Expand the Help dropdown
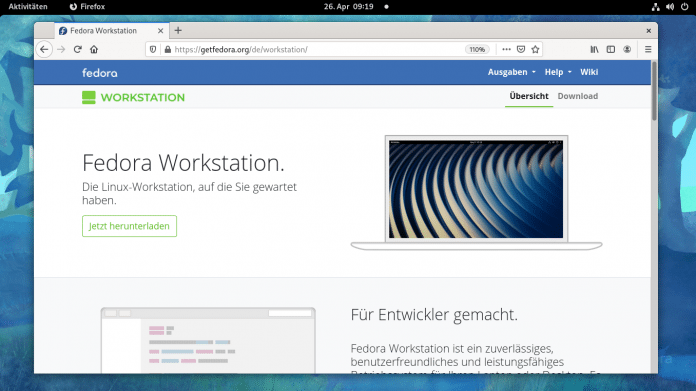 click(558, 72)
